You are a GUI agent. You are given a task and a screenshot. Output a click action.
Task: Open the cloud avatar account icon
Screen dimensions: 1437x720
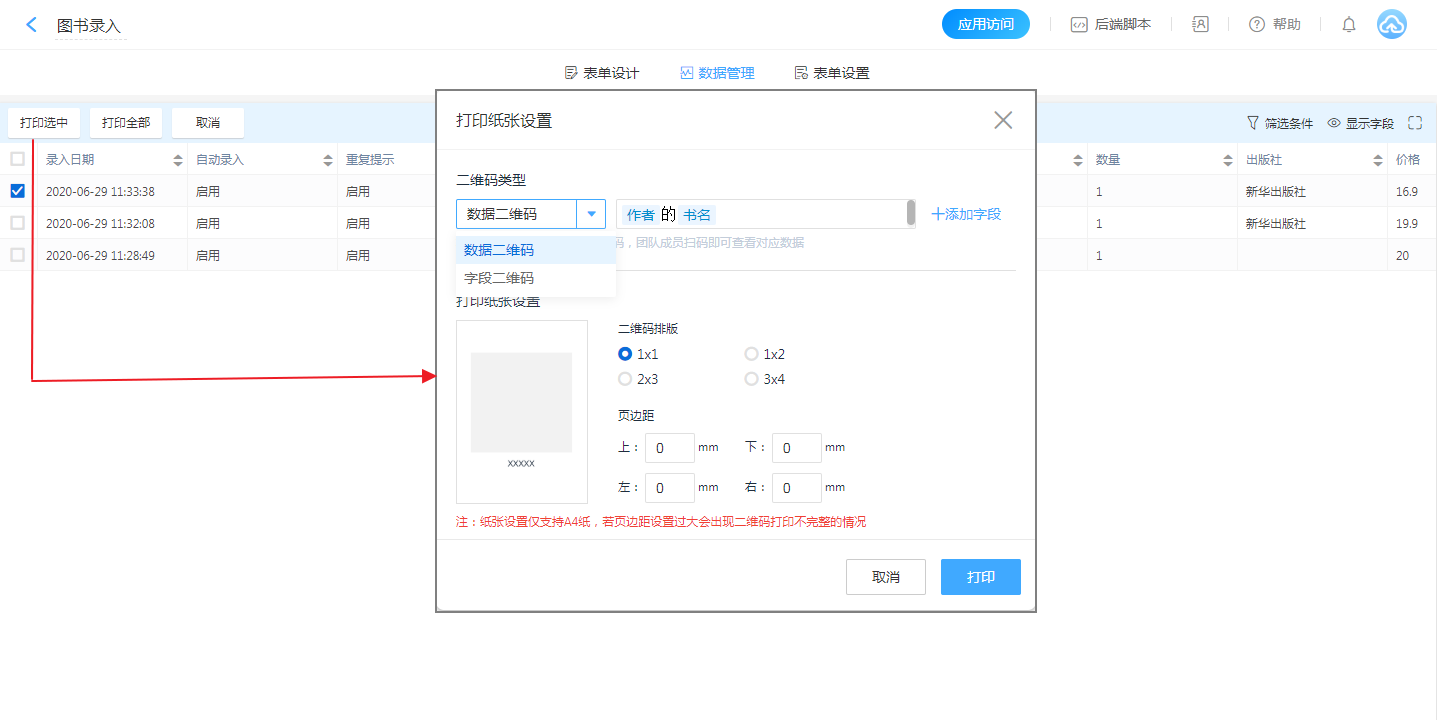click(1392, 25)
